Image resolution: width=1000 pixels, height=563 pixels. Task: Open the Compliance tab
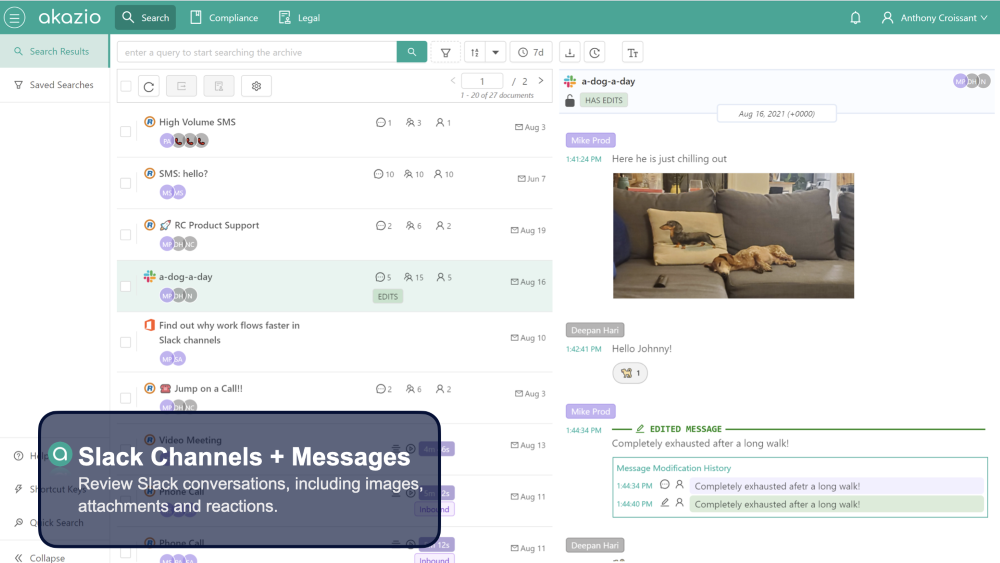(x=224, y=18)
